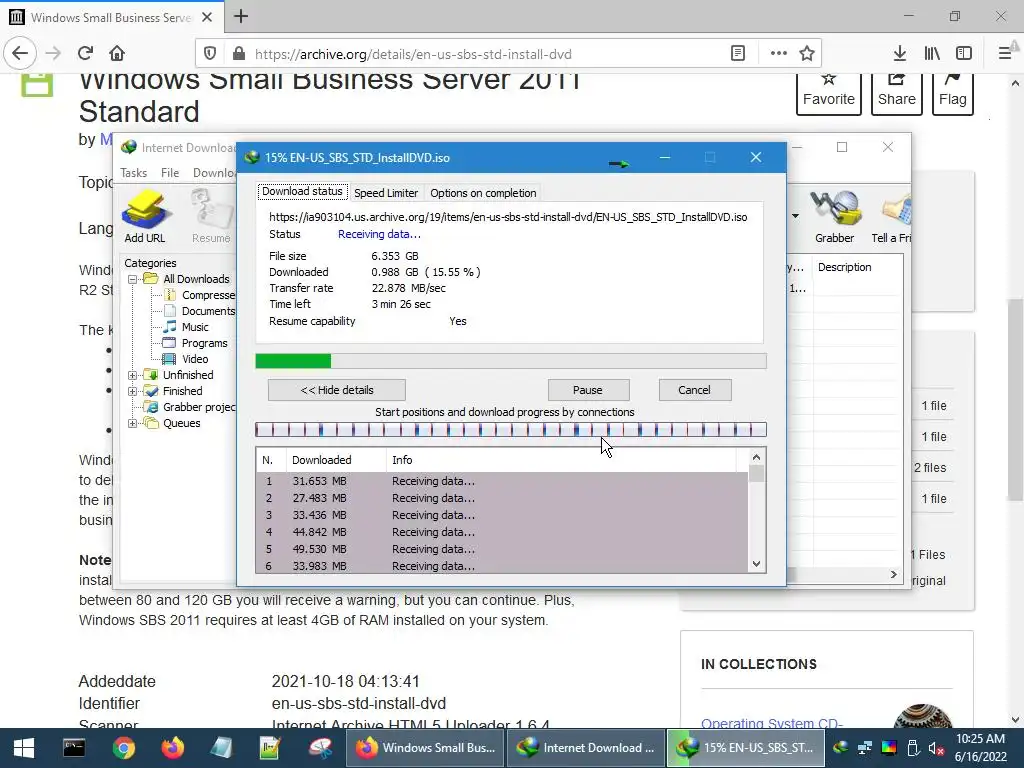
Task: Click tracking protection shield icon
Action: [x=210, y=54]
